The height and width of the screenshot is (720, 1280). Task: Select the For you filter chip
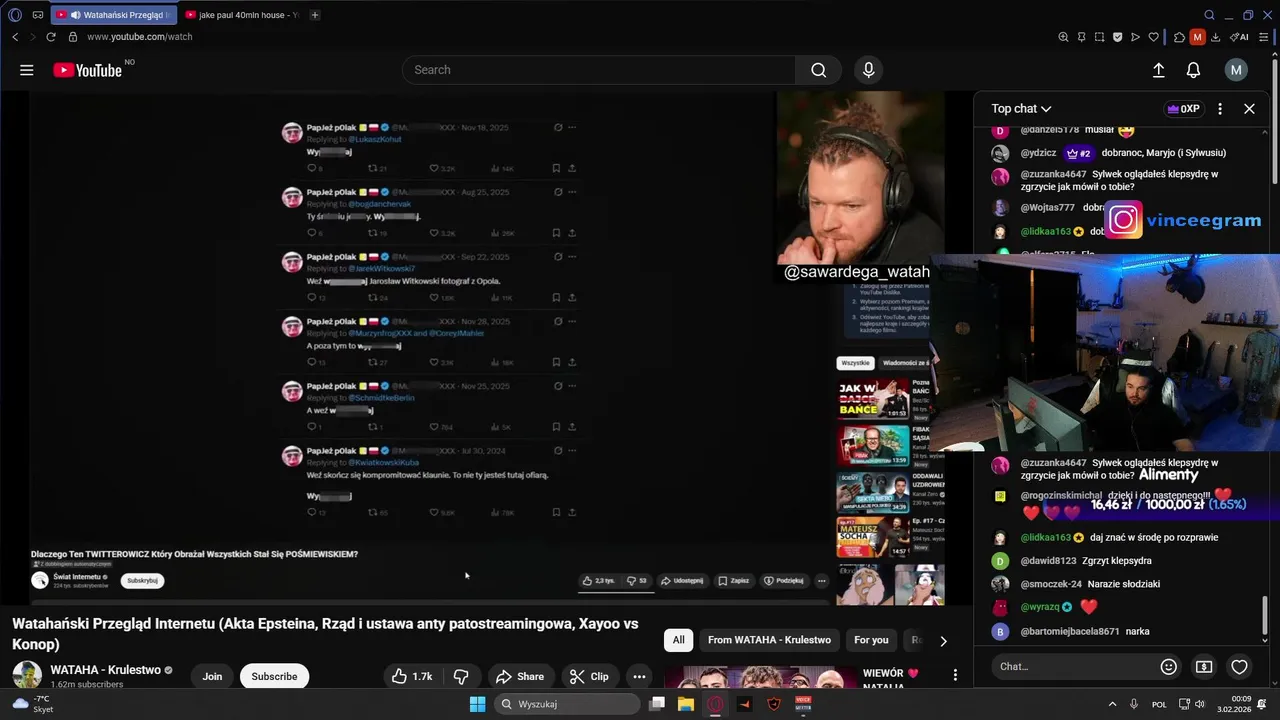click(x=871, y=640)
